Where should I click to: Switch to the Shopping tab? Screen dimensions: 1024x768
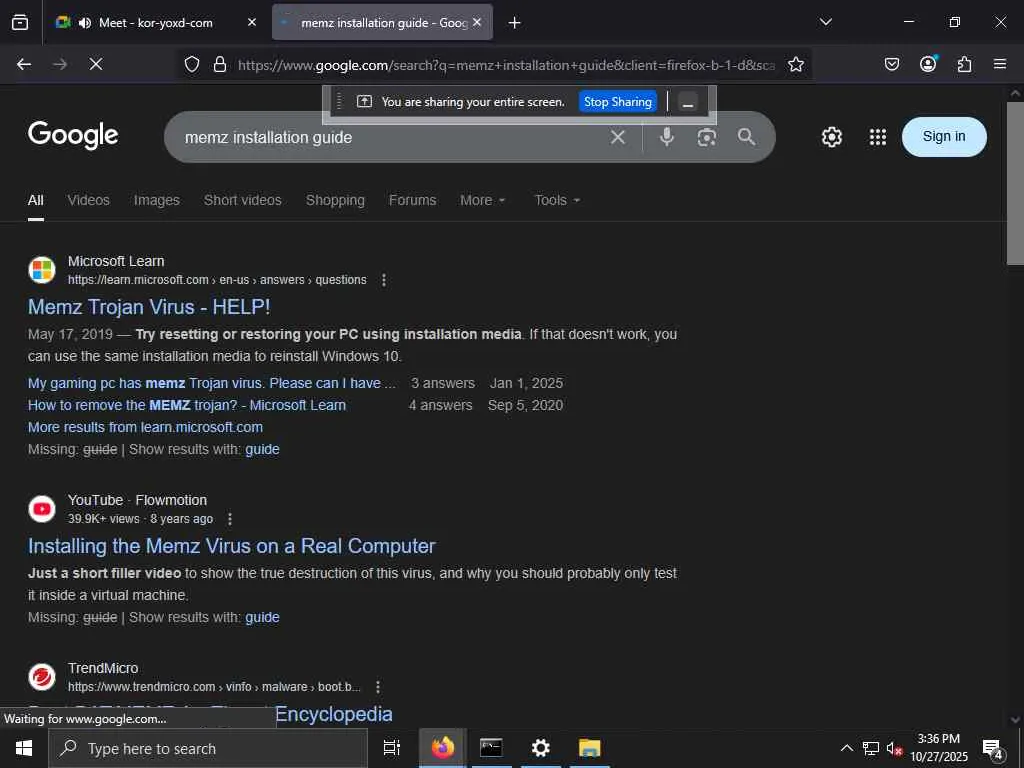tap(335, 200)
